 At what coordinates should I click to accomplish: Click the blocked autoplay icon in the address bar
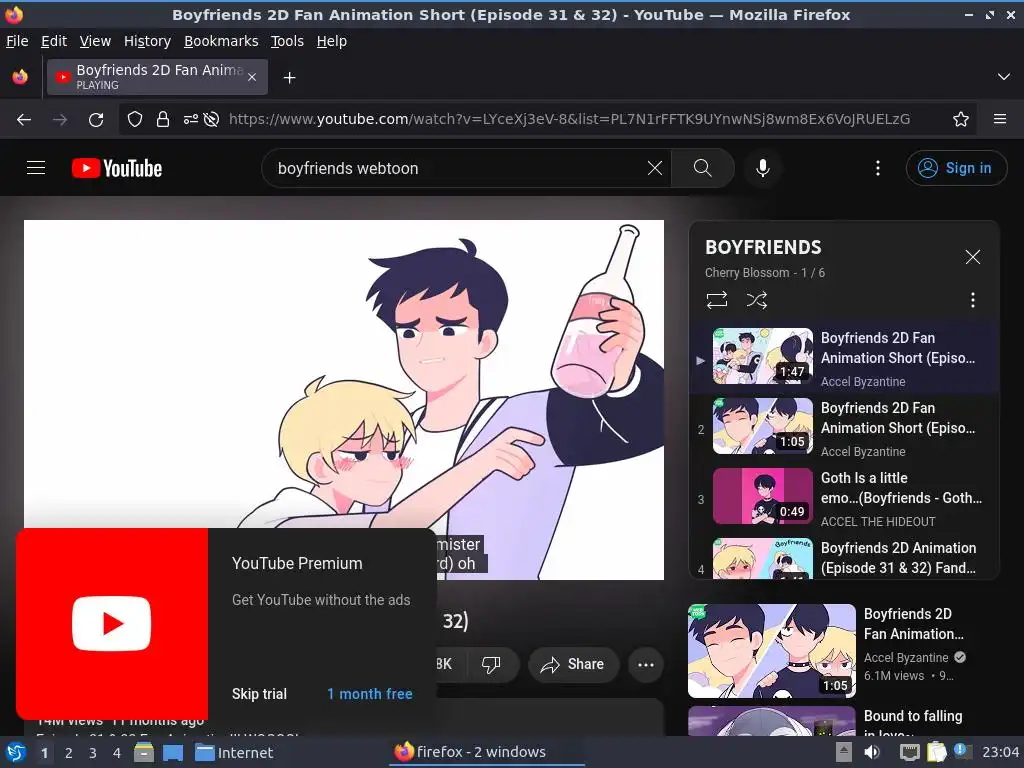[211, 120]
